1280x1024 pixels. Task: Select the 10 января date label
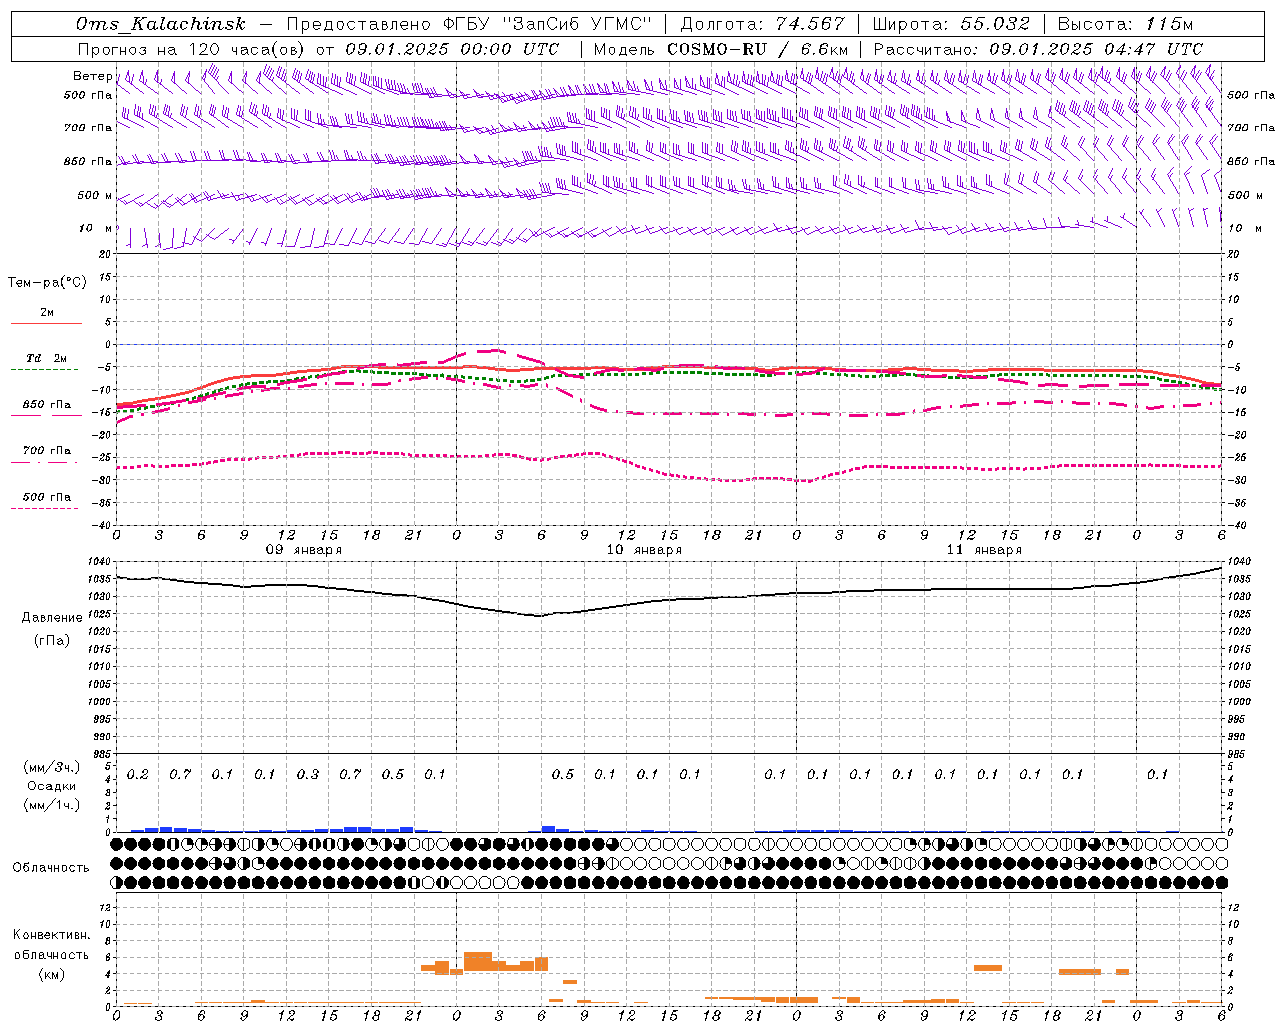(x=644, y=550)
